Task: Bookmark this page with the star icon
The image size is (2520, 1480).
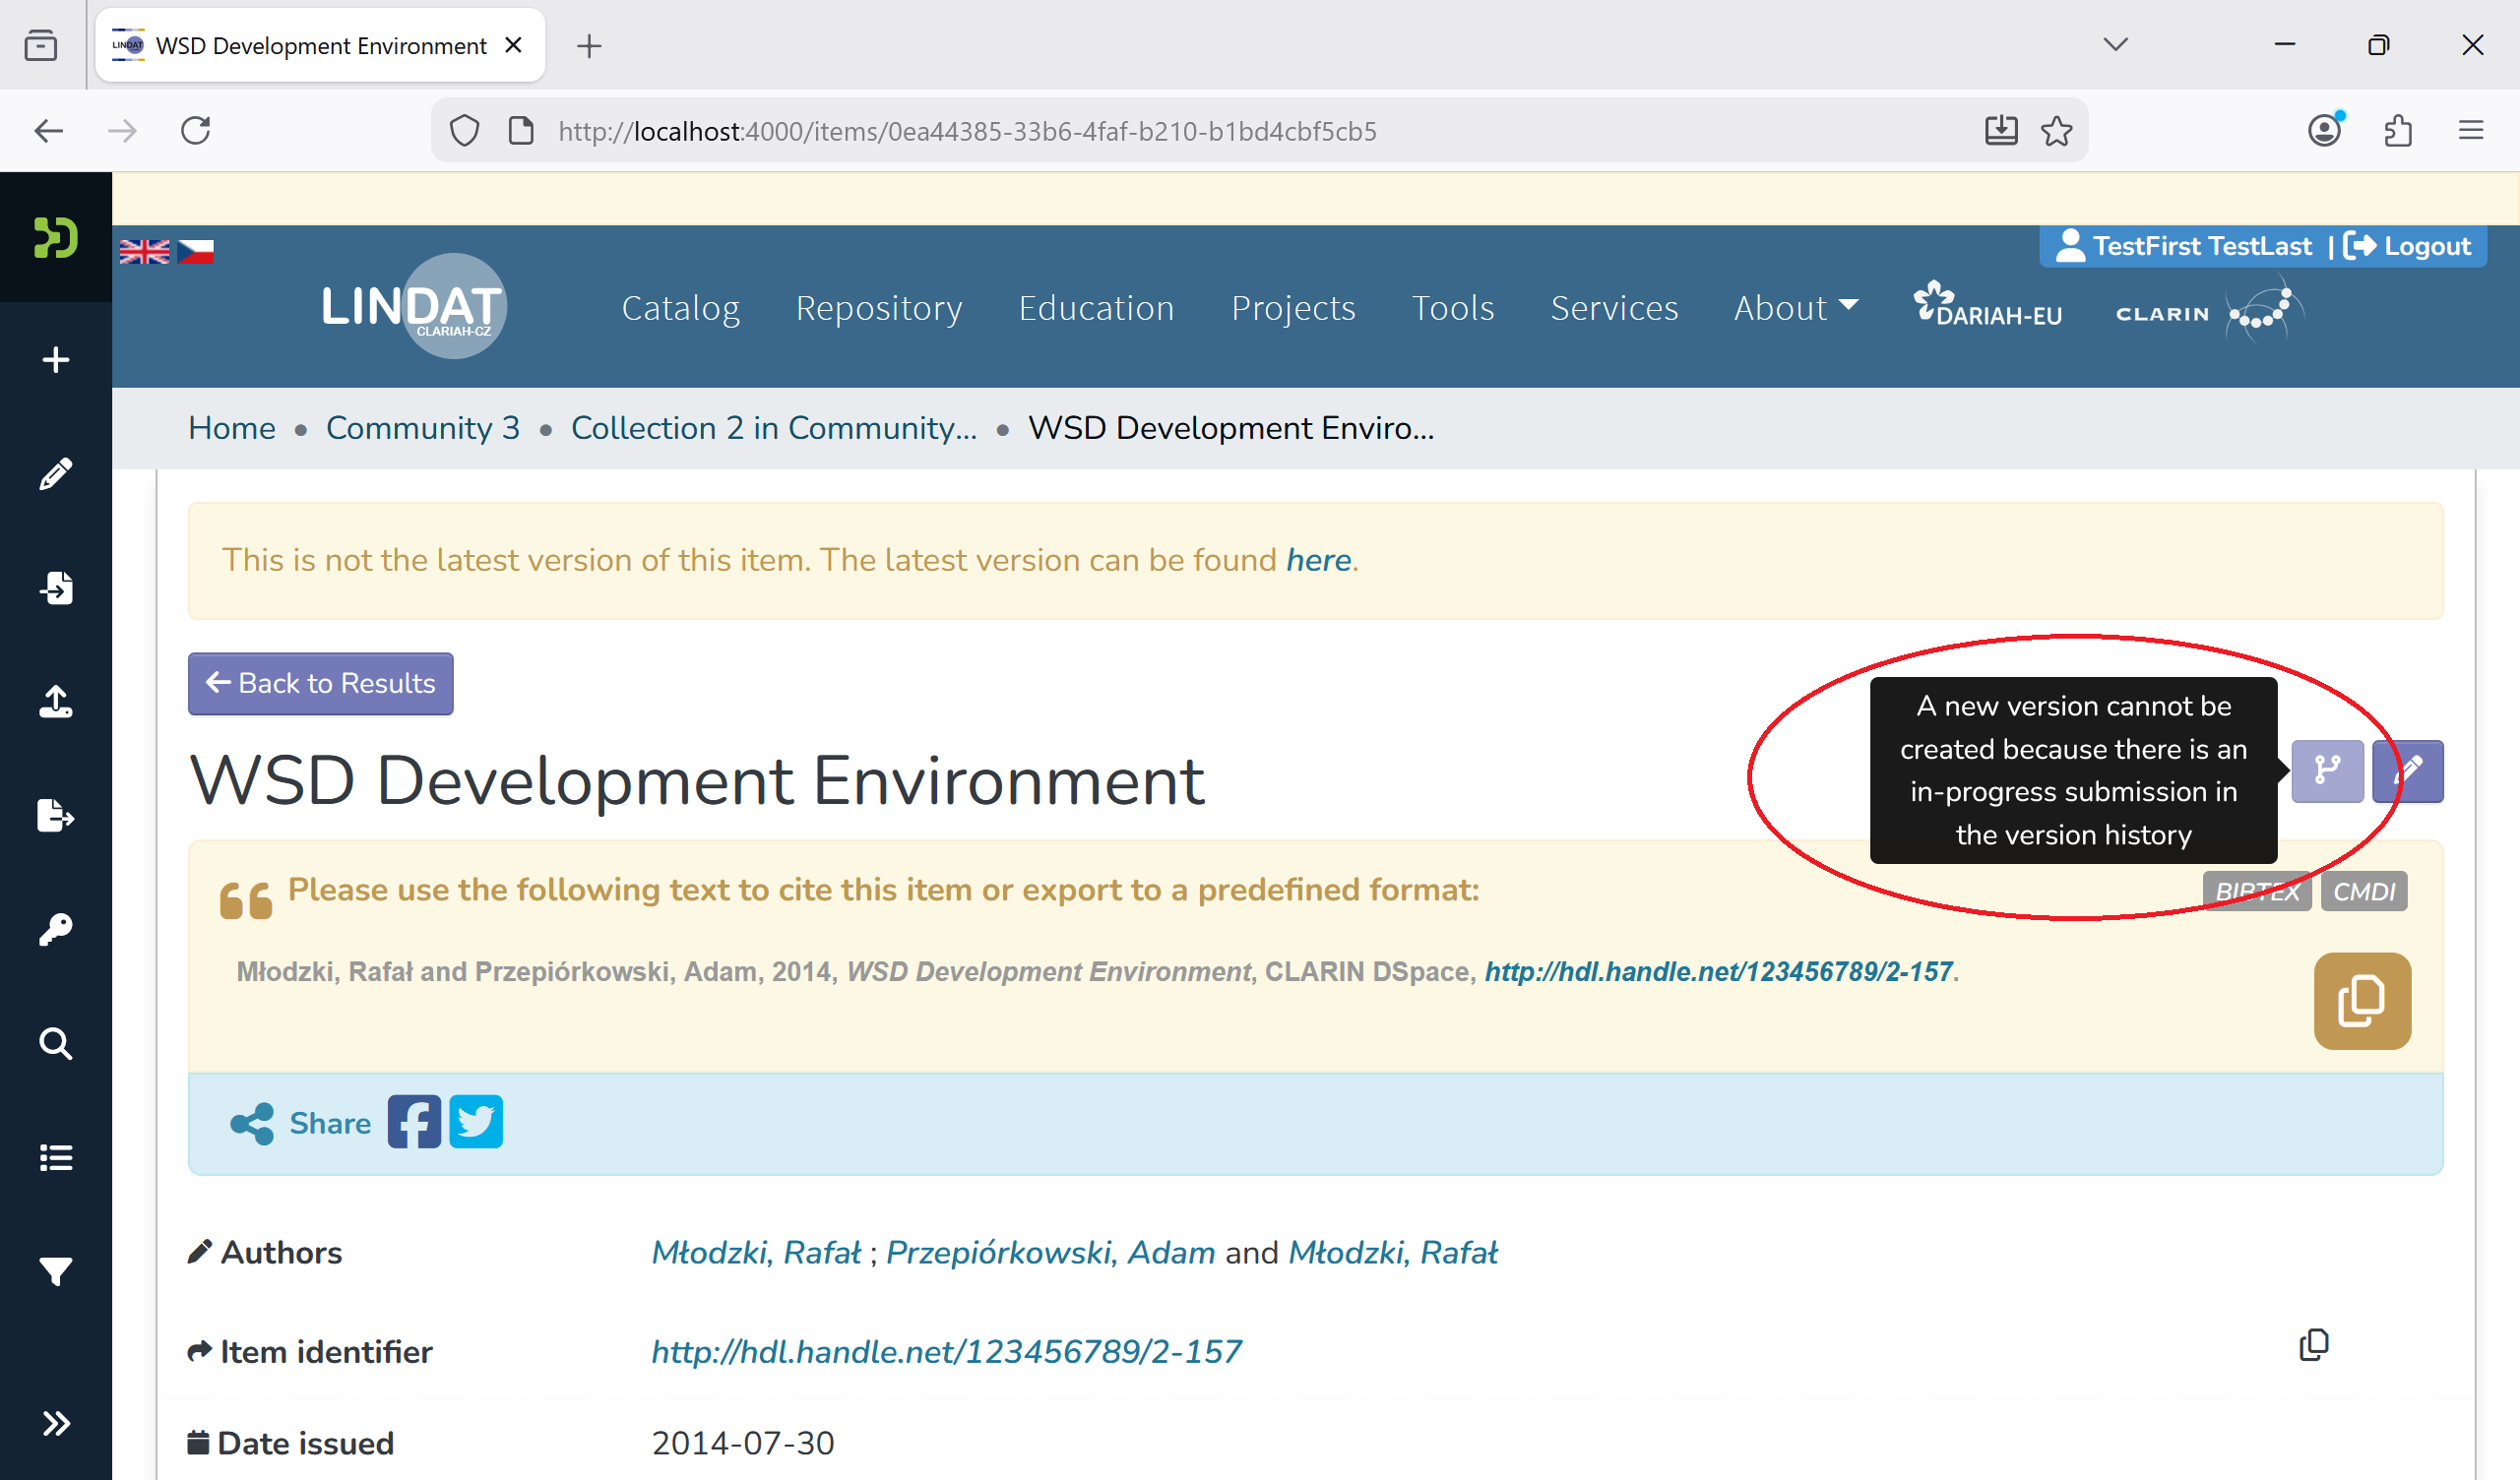Action: (x=2056, y=131)
